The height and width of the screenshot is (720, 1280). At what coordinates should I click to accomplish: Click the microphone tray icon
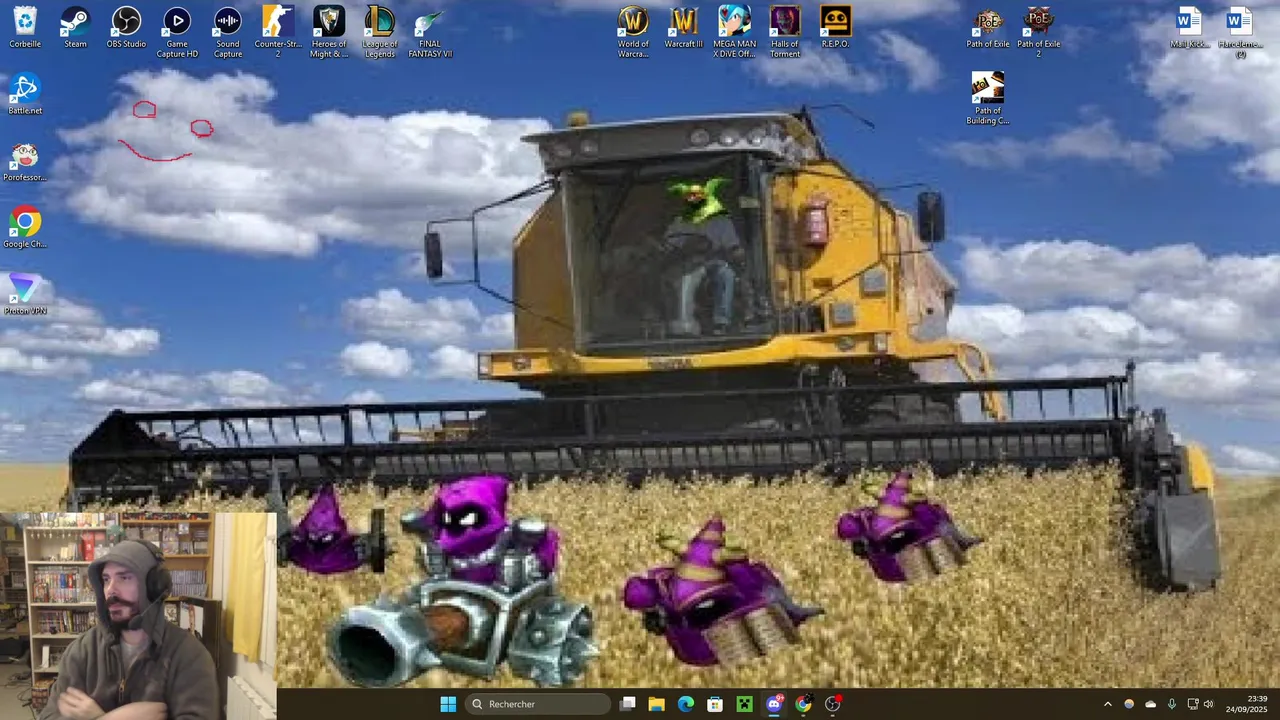tap(1171, 704)
